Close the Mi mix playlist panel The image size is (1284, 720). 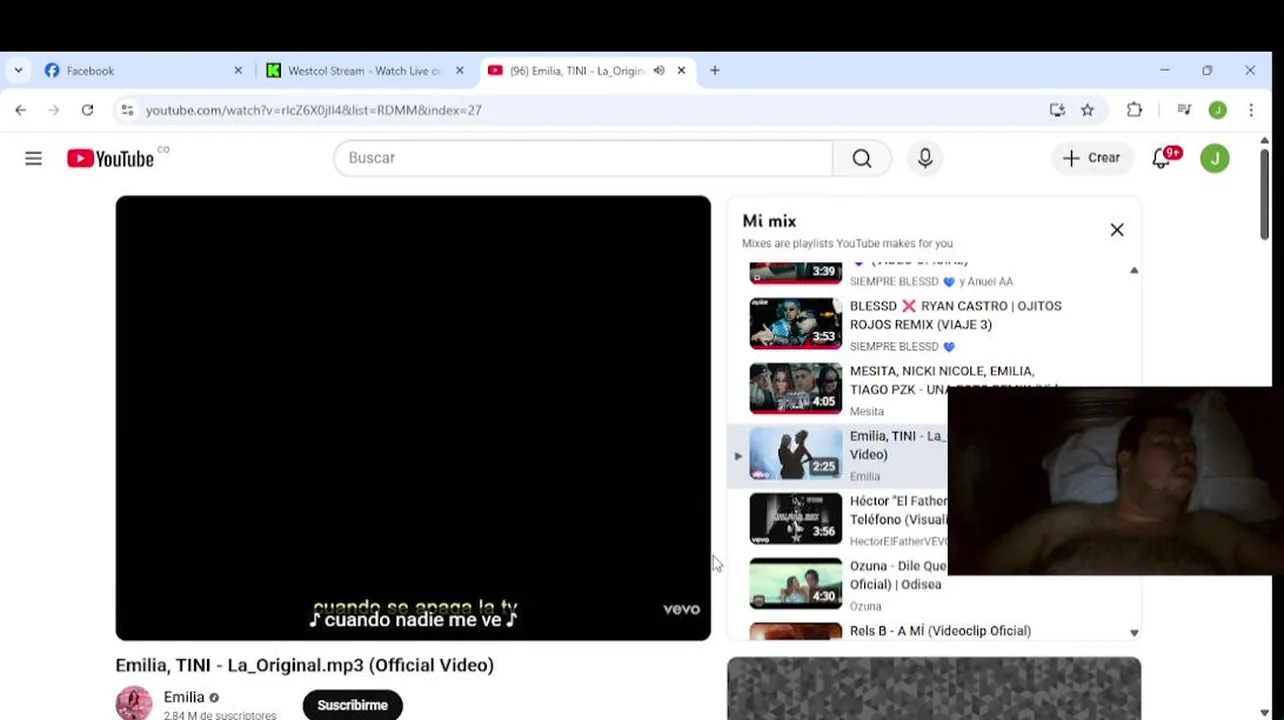click(1117, 230)
